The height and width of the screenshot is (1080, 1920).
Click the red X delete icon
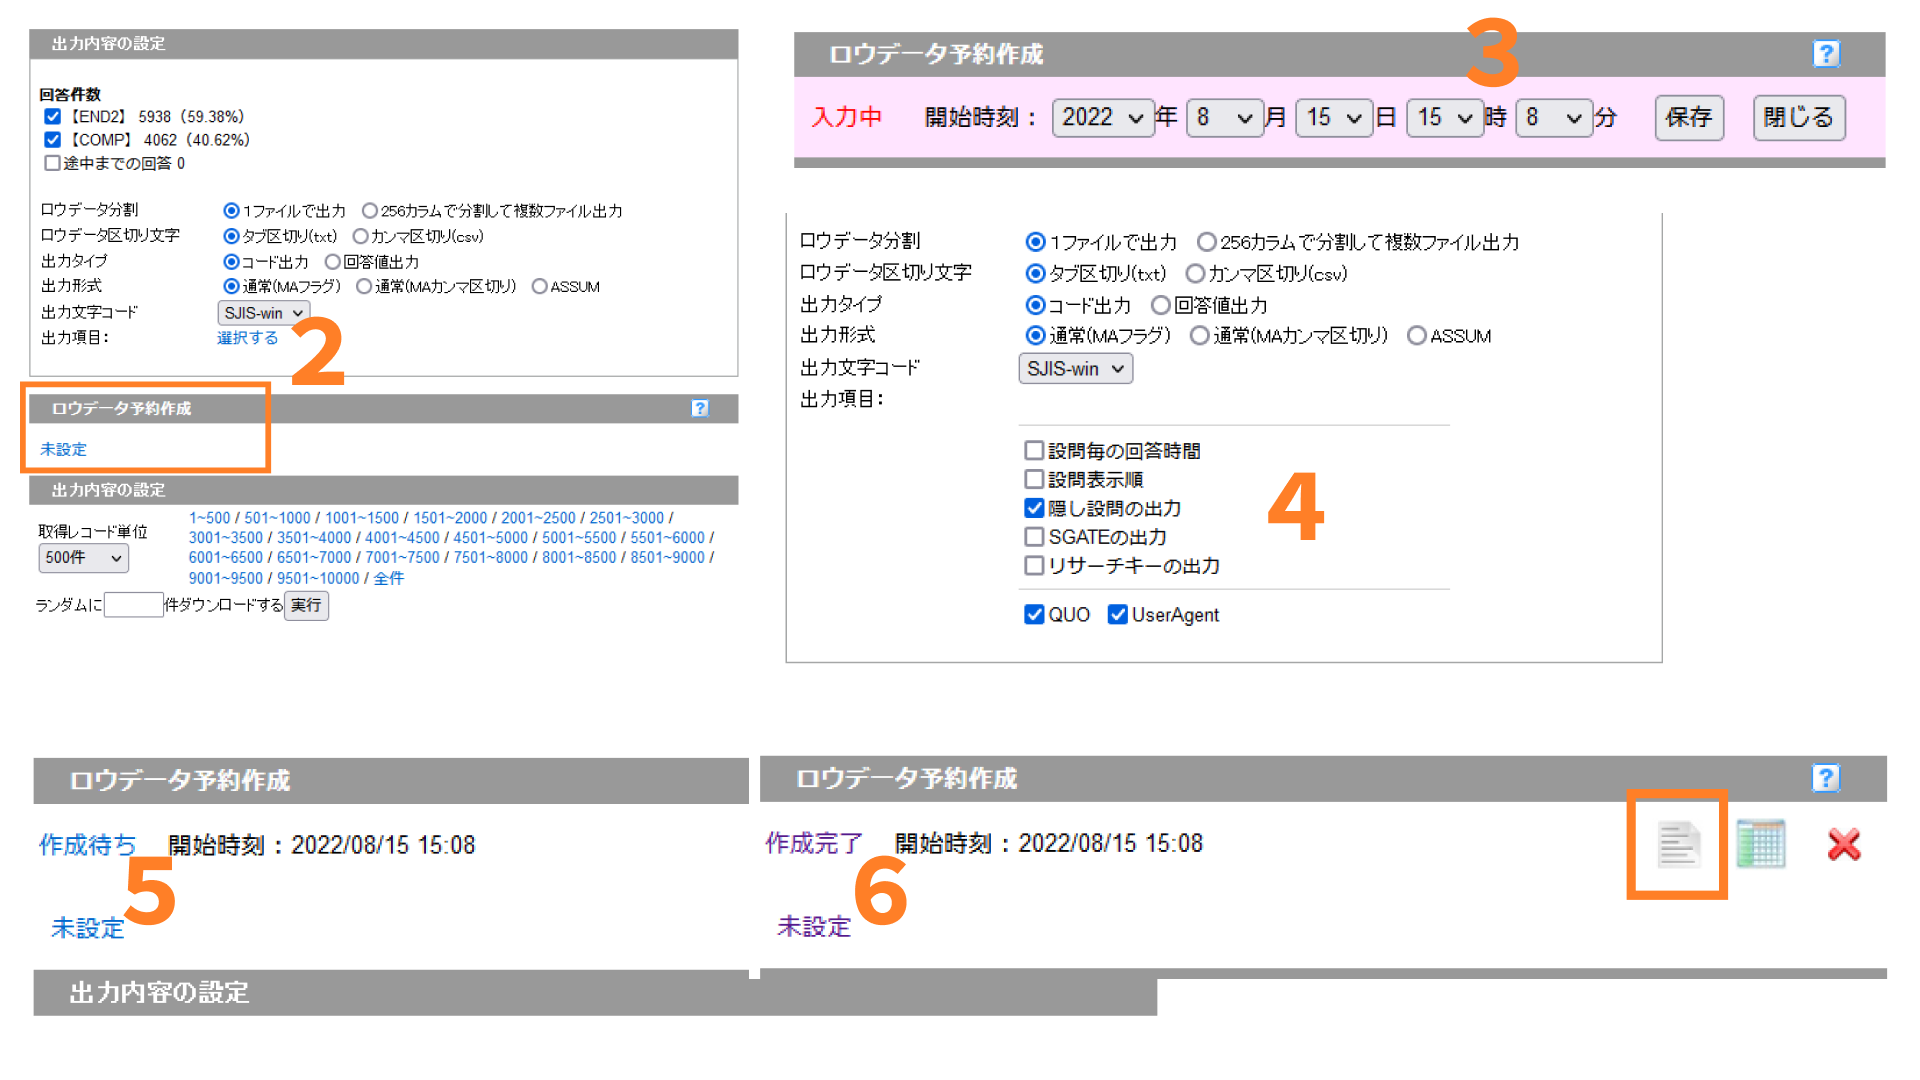[x=1843, y=845]
